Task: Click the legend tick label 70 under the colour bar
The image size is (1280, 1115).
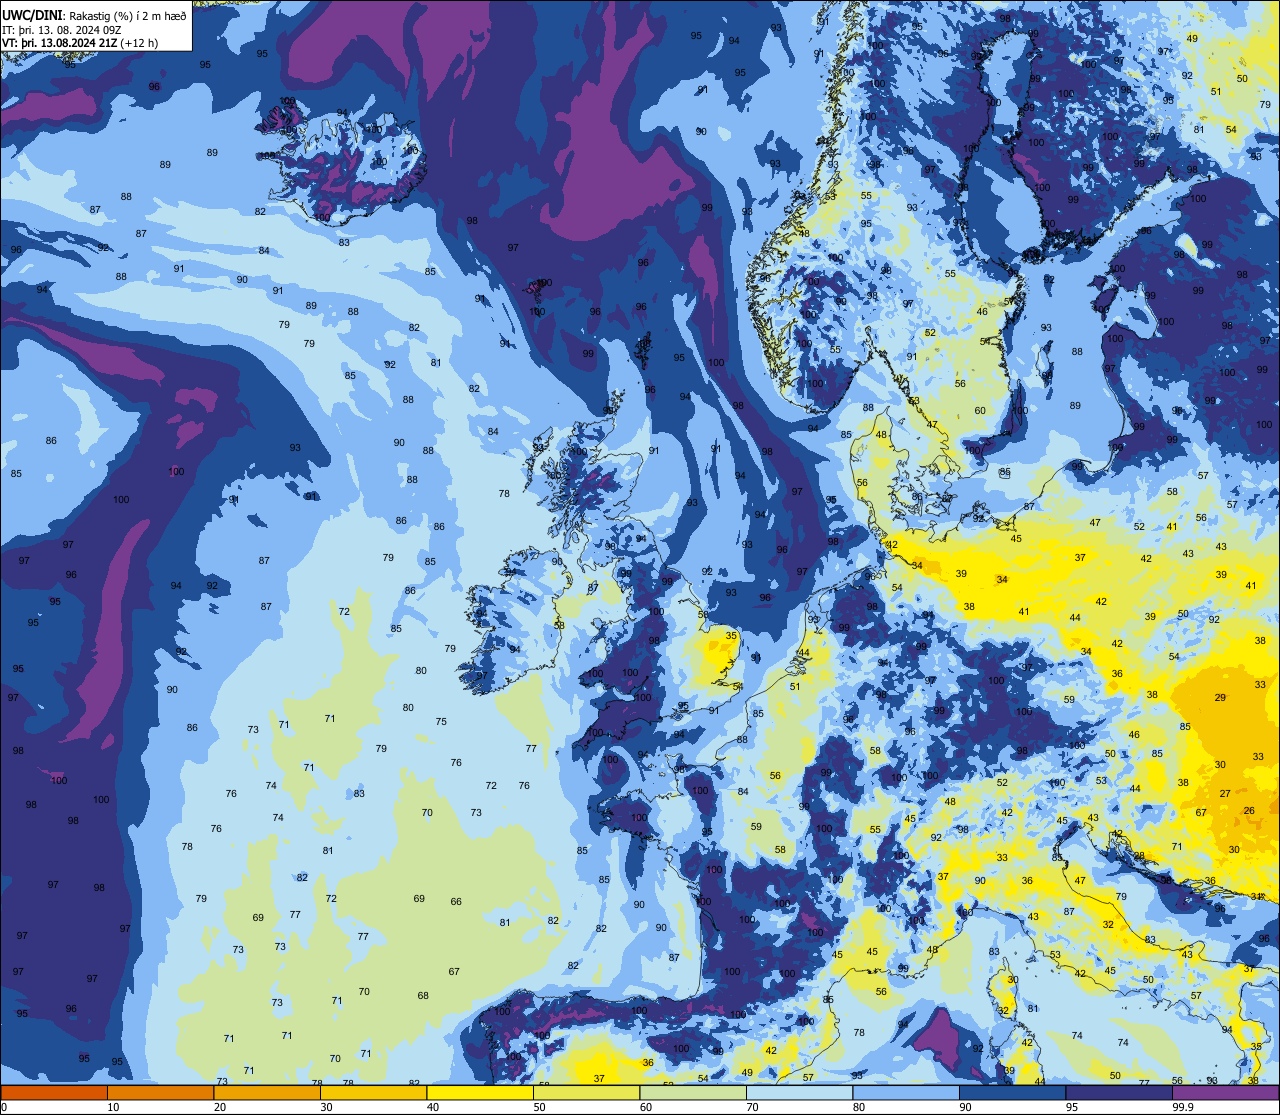Action: click(752, 1107)
